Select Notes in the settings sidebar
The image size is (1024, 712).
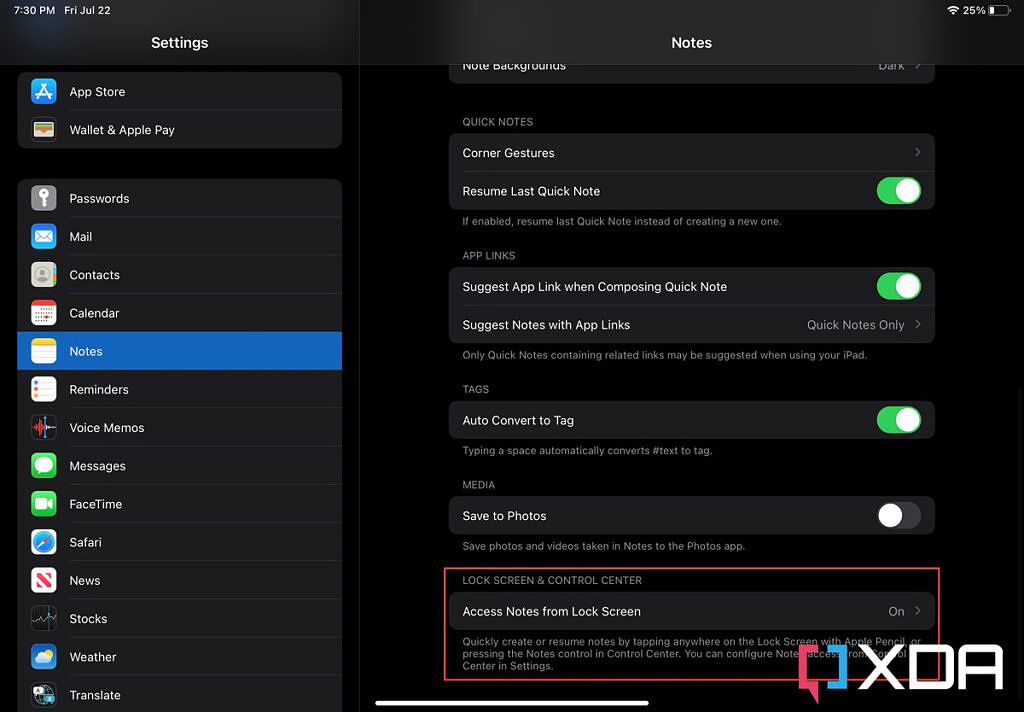pyautogui.click(x=180, y=351)
